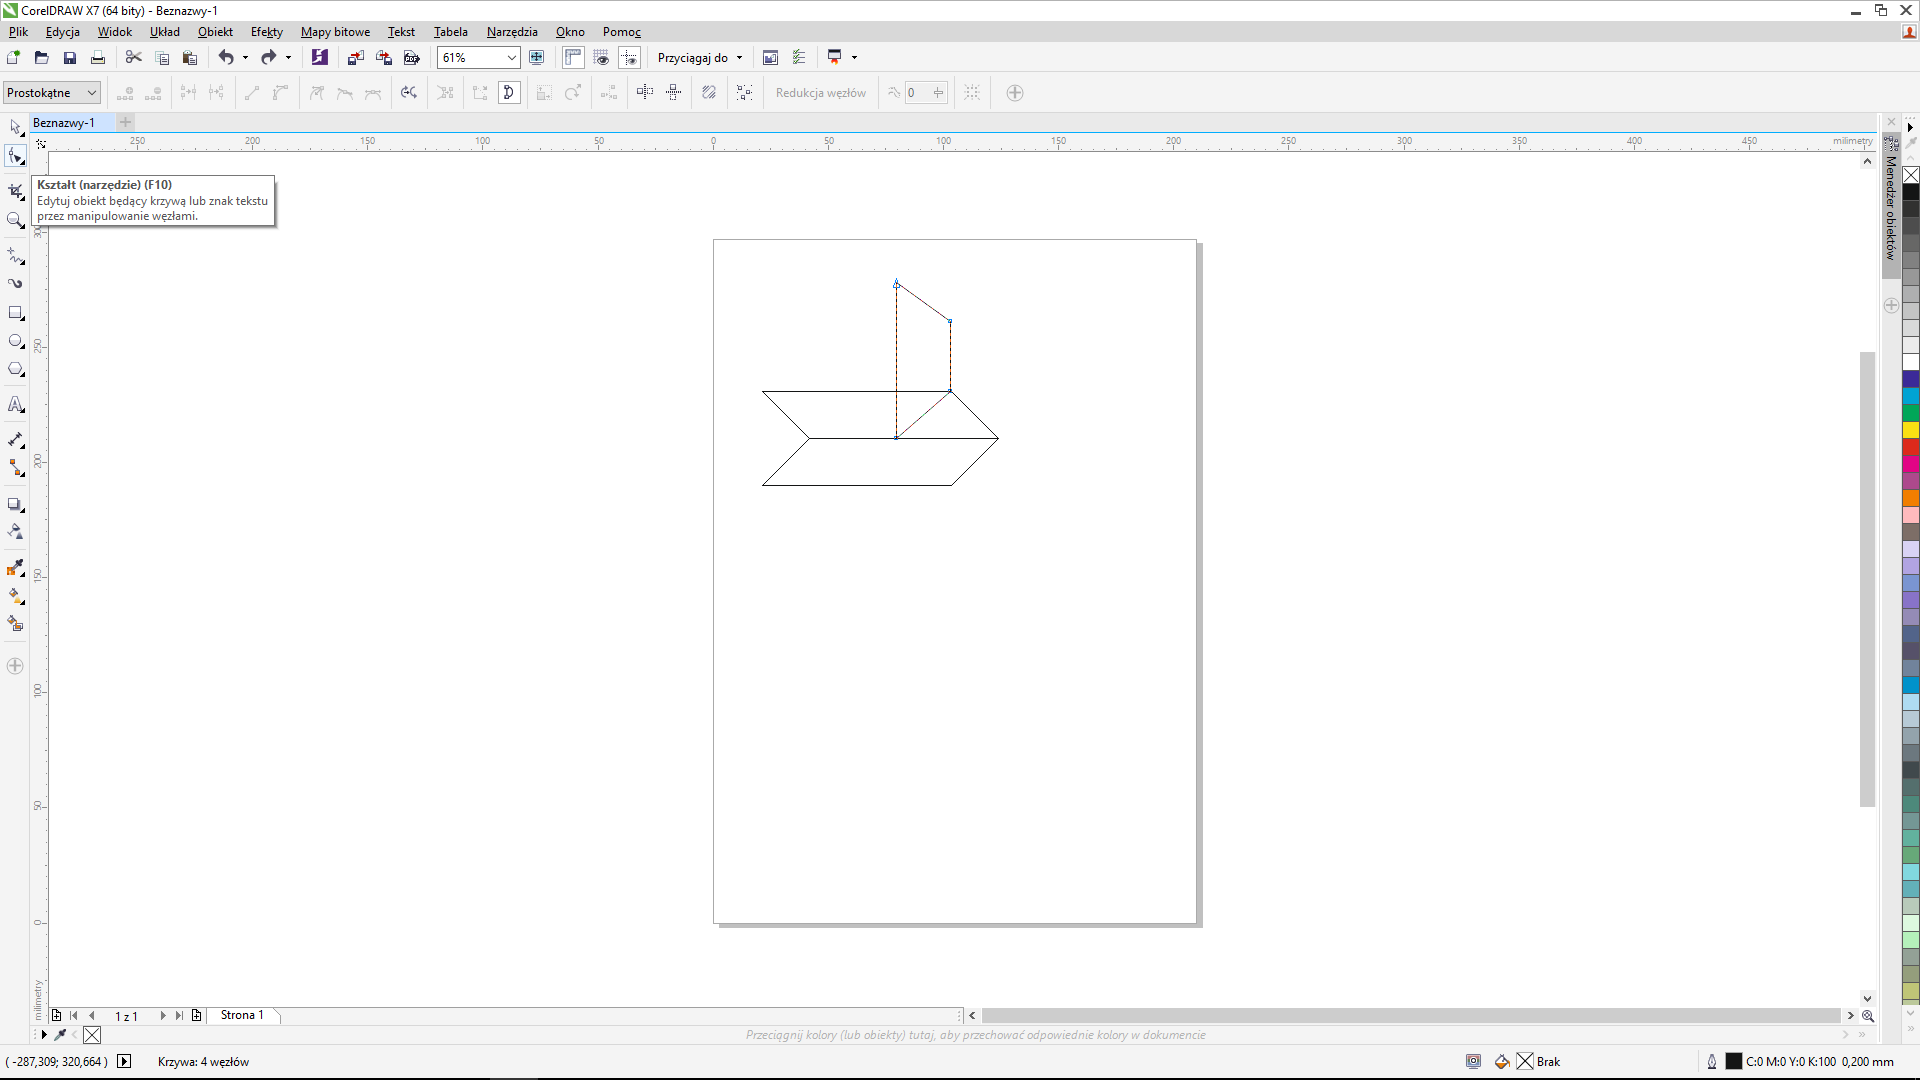Select the Crop tool
The width and height of the screenshot is (1920, 1080).
(15, 191)
